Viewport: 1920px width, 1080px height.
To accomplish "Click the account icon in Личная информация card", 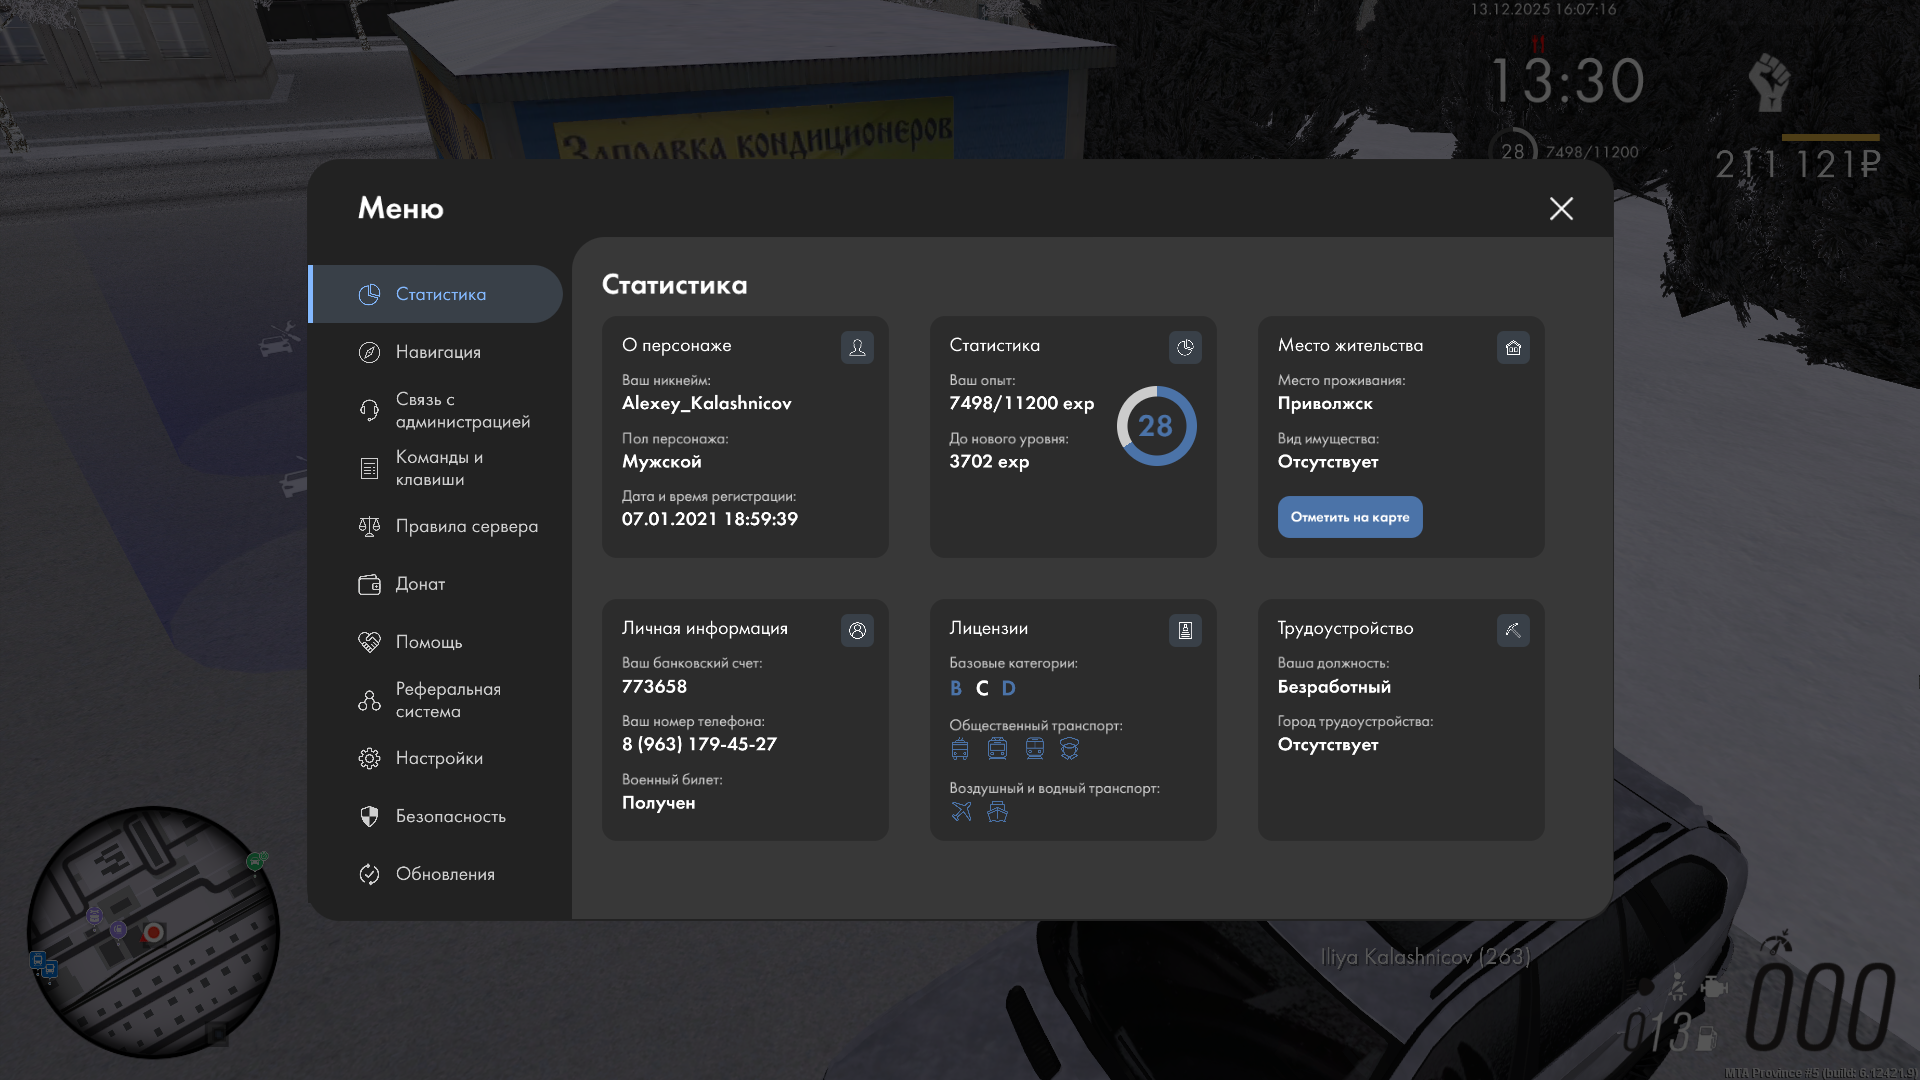I will 857,630.
